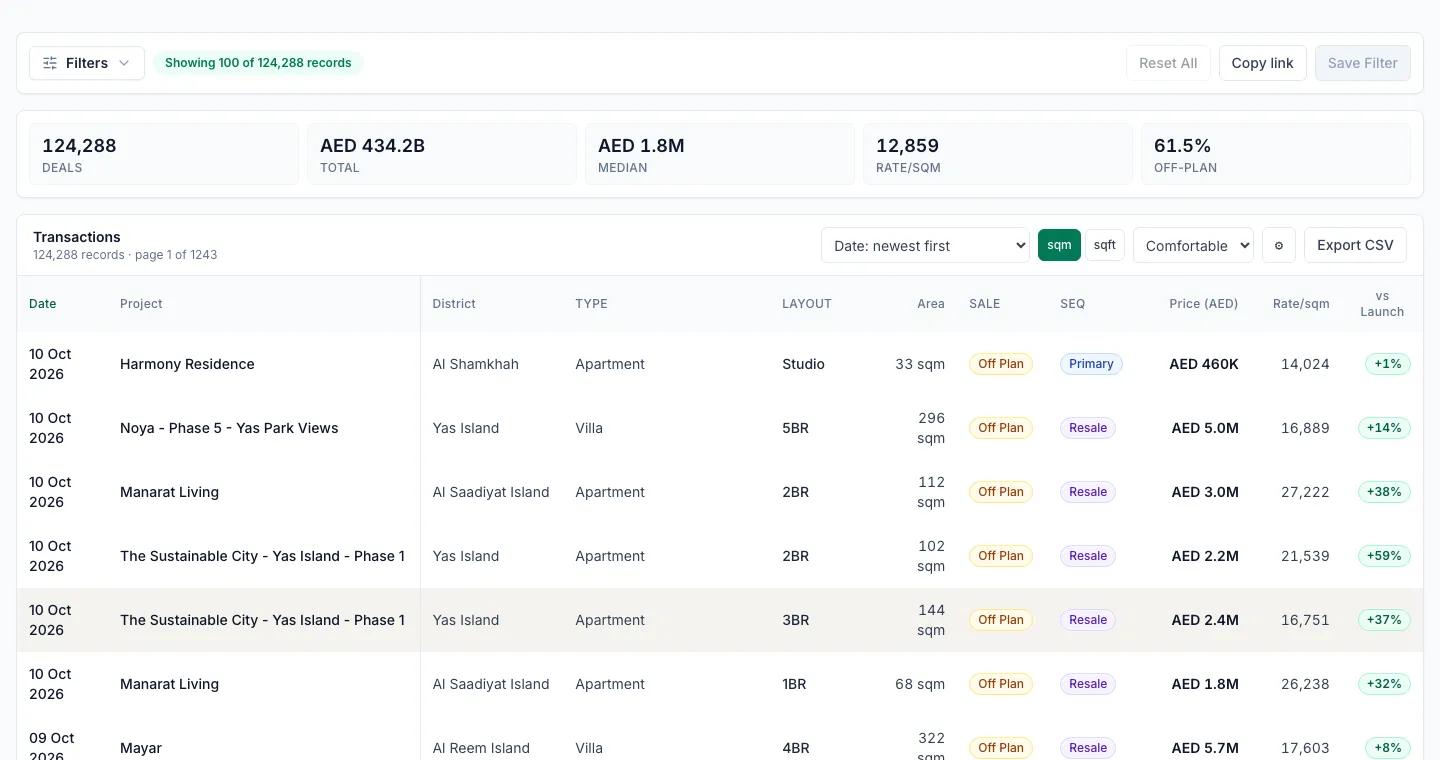
Task: Click the AED 5.0M price cell
Action: (x=1205, y=428)
